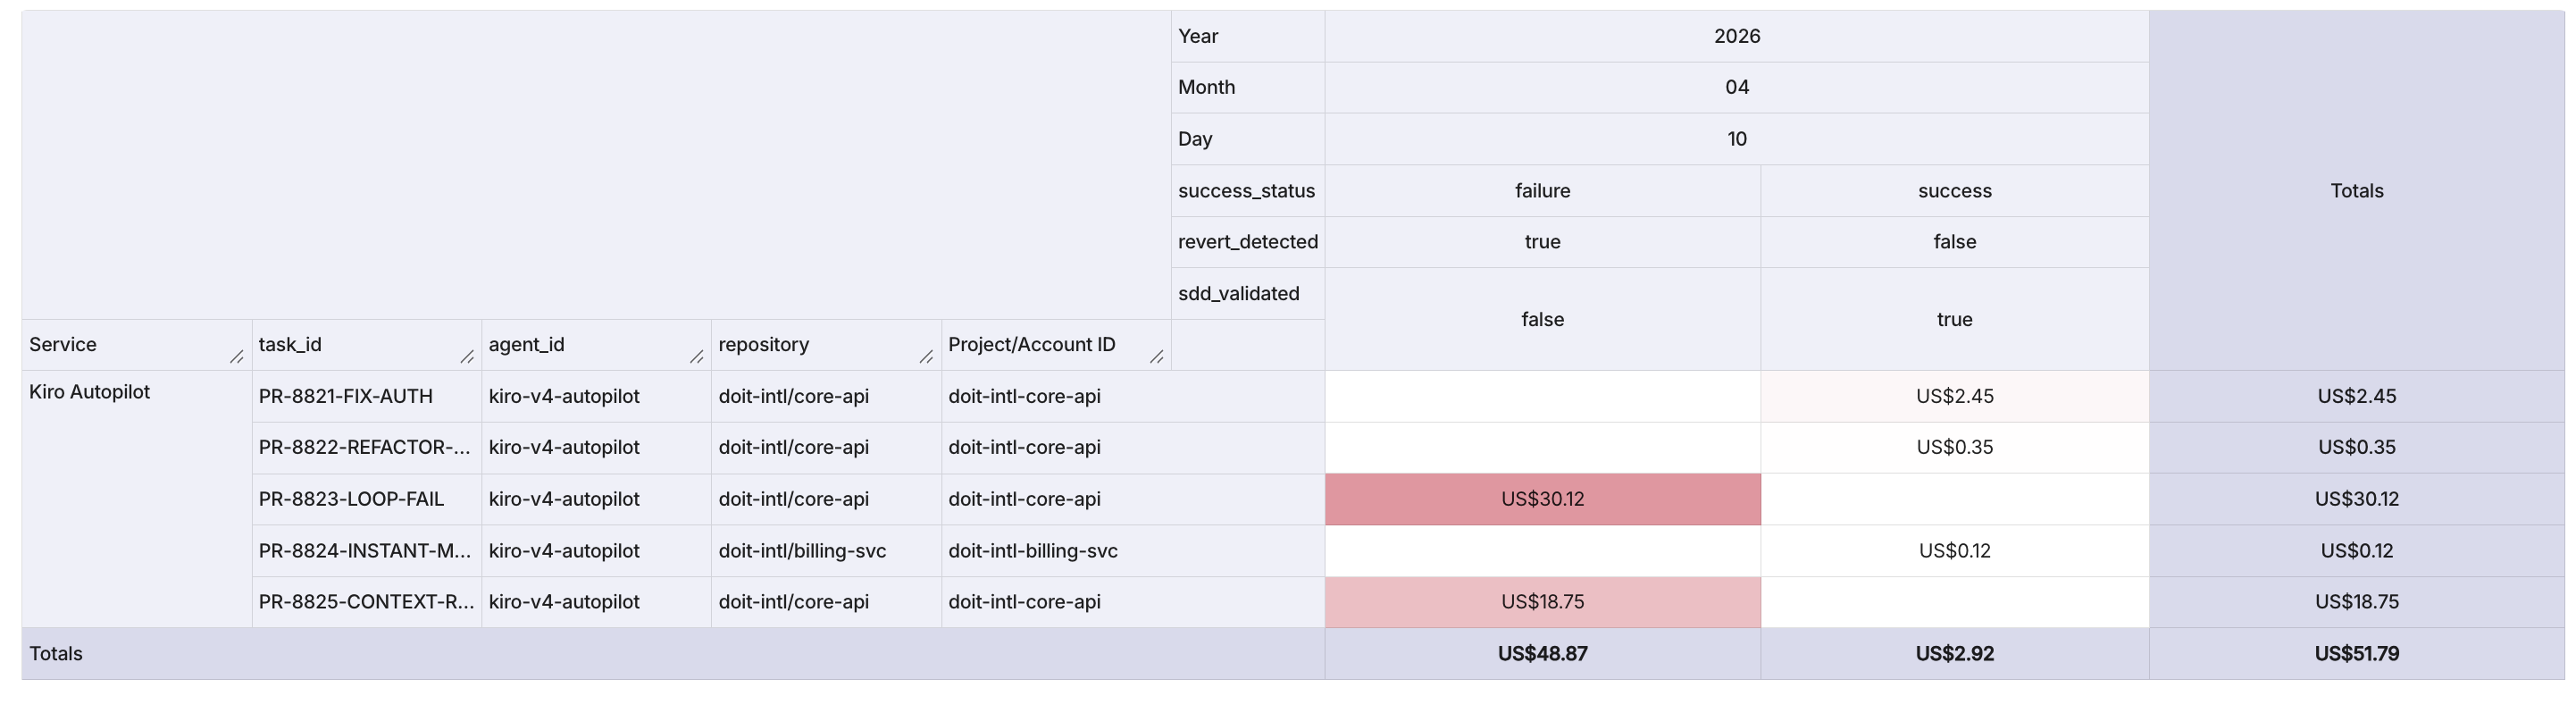2576x713 pixels.
Task: Click the 2026 year header cell
Action: point(1737,36)
